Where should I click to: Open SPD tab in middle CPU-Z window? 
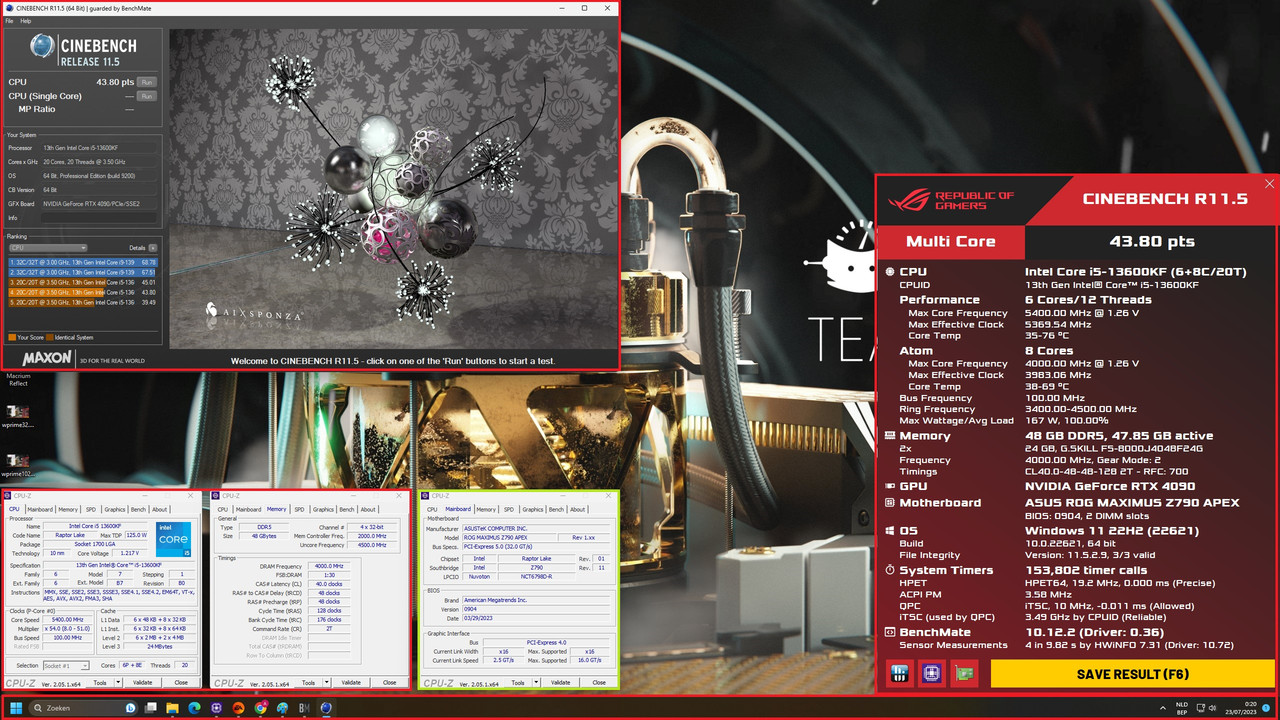point(299,509)
